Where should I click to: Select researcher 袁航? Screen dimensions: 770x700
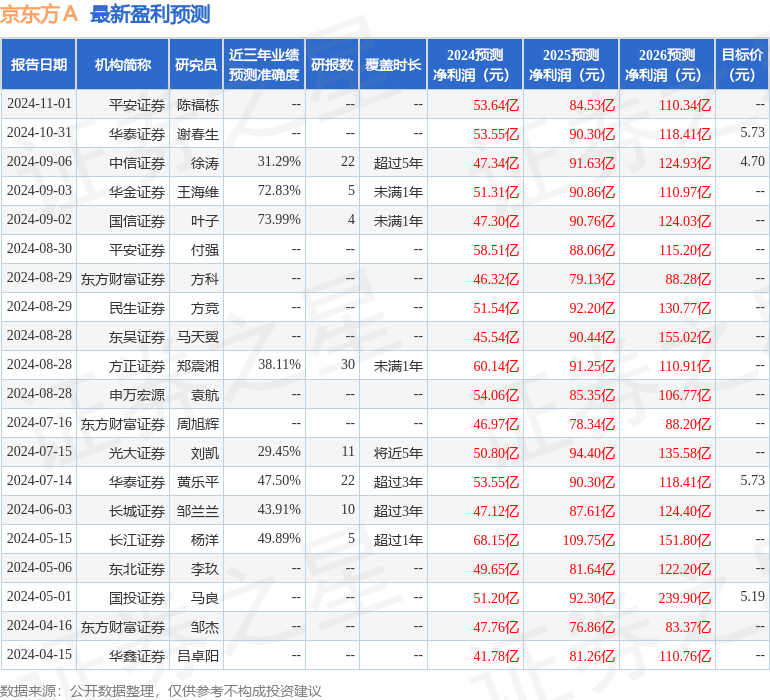point(205,395)
